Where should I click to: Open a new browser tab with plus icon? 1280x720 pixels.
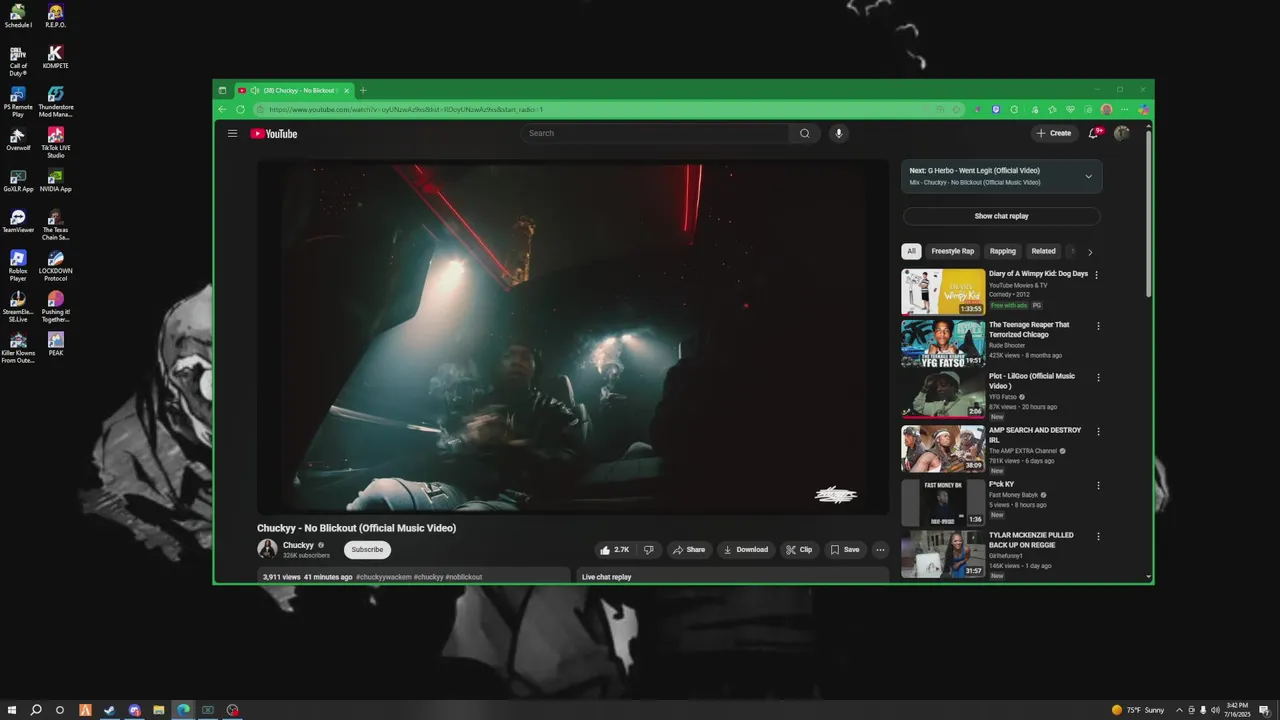pyautogui.click(x=363, y=90)
